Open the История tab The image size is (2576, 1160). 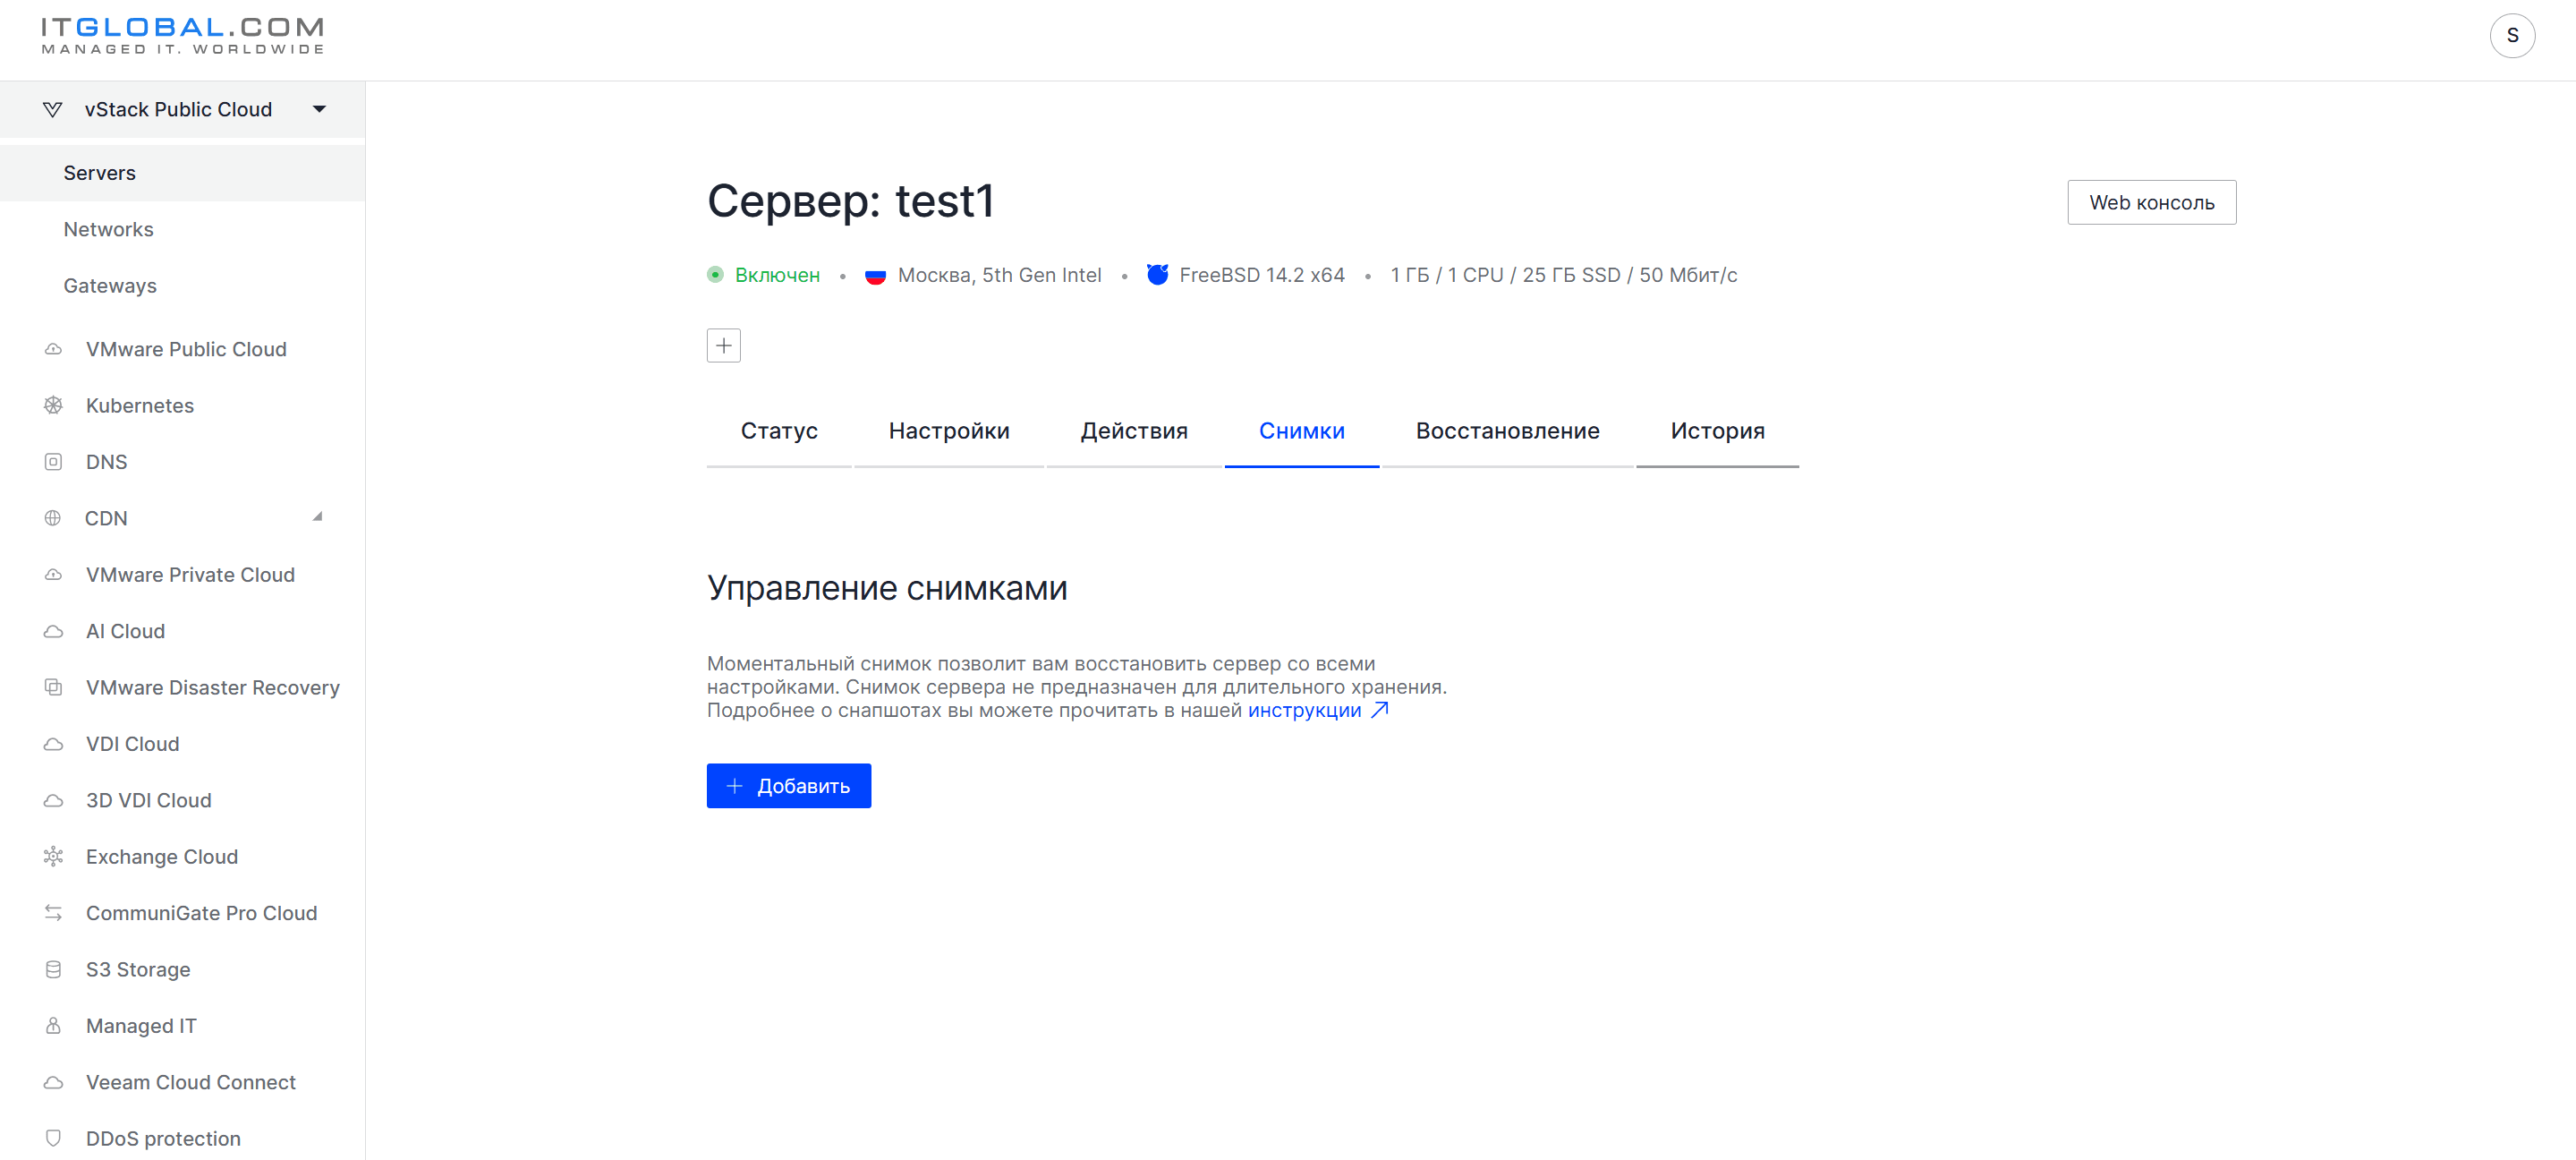click(x=1717, y=431)
